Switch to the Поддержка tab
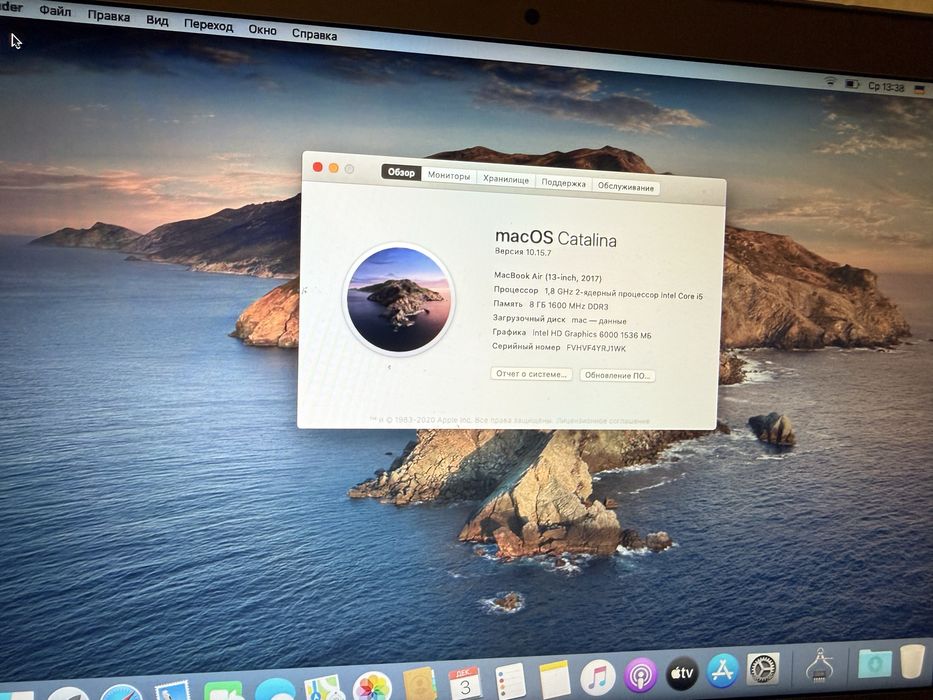The image size is (933, 700). (x=563, y=183)
